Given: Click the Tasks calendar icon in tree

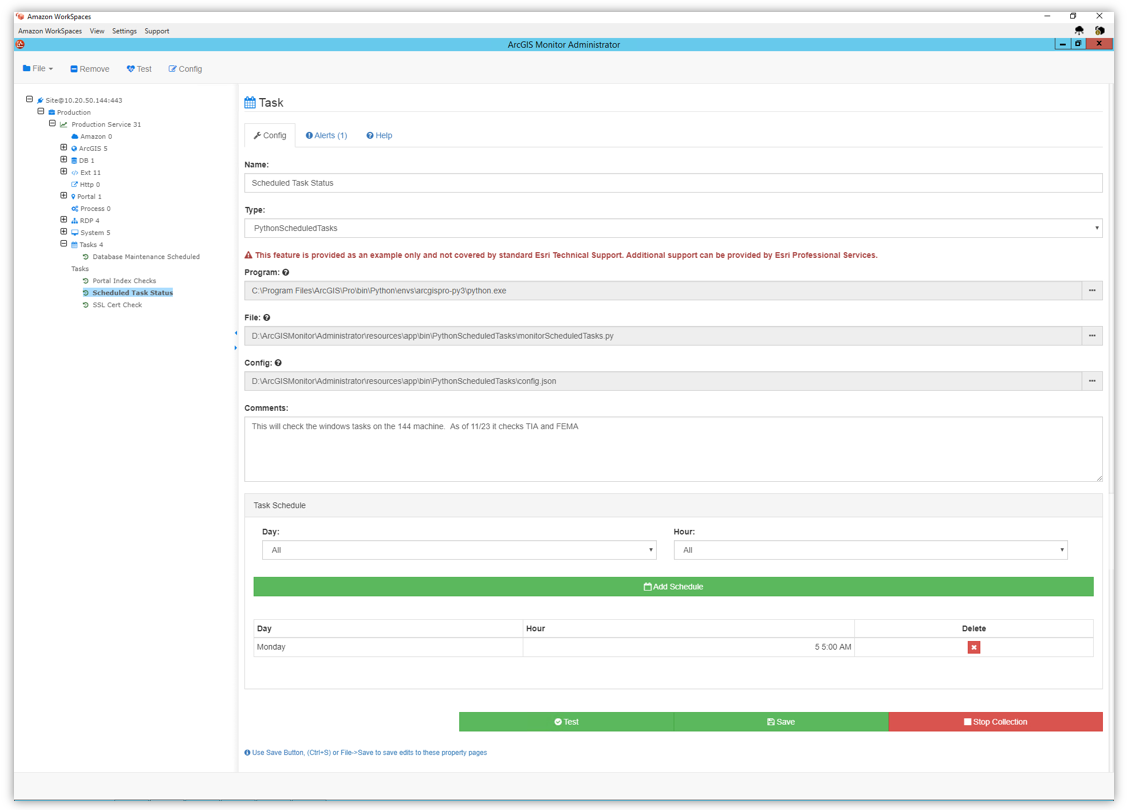Looking at the screenshot, I should click(74, 244).
